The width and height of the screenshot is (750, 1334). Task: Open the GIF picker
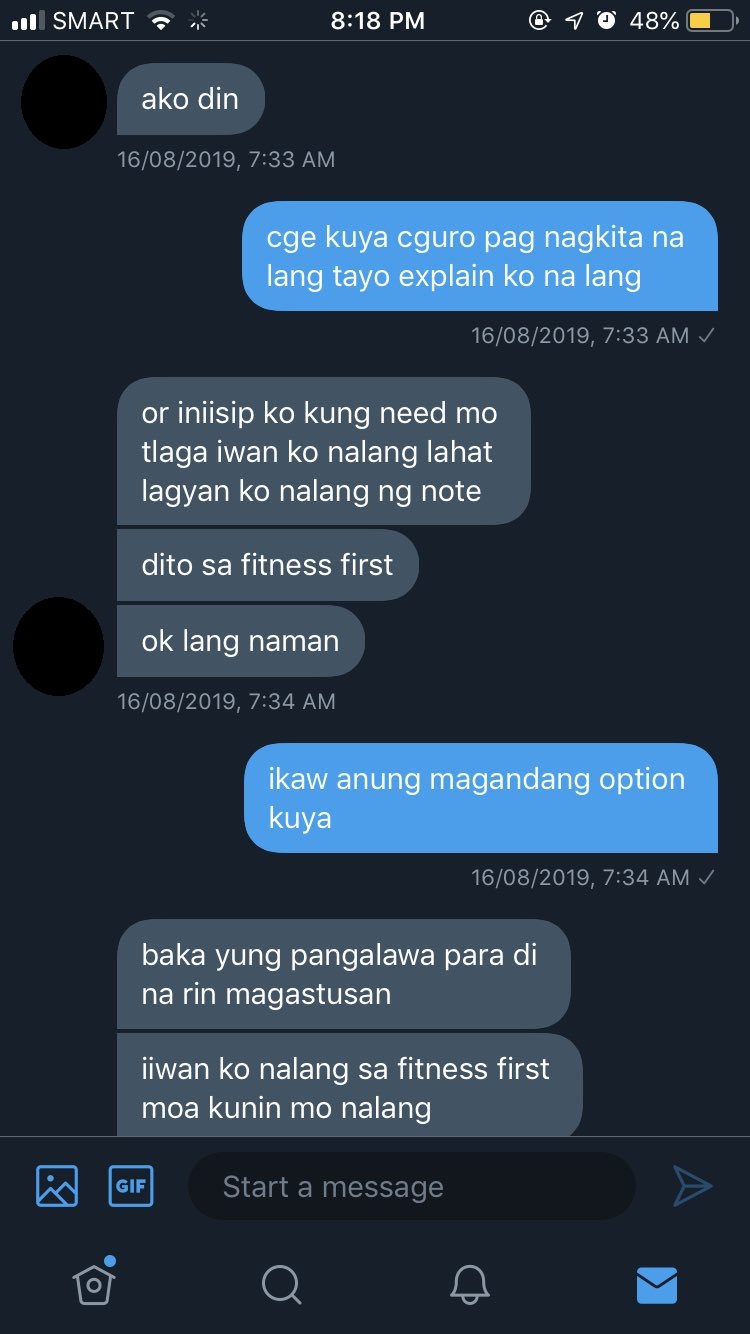coord(131,1186)
